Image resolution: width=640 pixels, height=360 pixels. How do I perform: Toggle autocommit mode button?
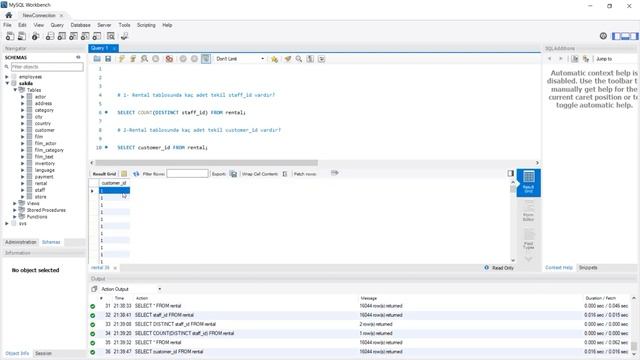click(206, 59)
